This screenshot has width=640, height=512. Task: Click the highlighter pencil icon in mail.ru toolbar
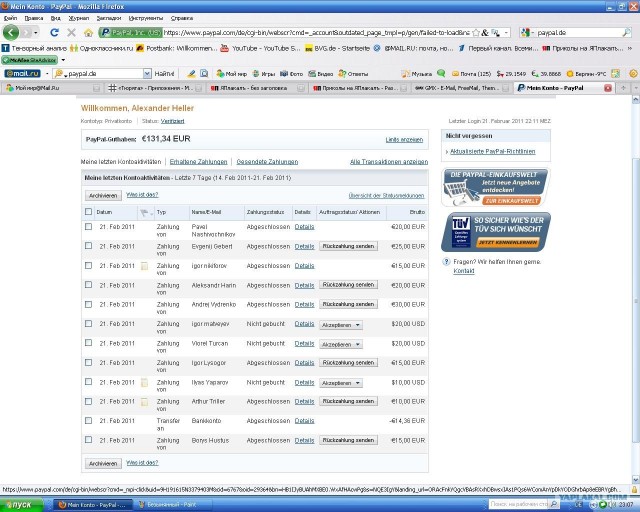point(191,73)
